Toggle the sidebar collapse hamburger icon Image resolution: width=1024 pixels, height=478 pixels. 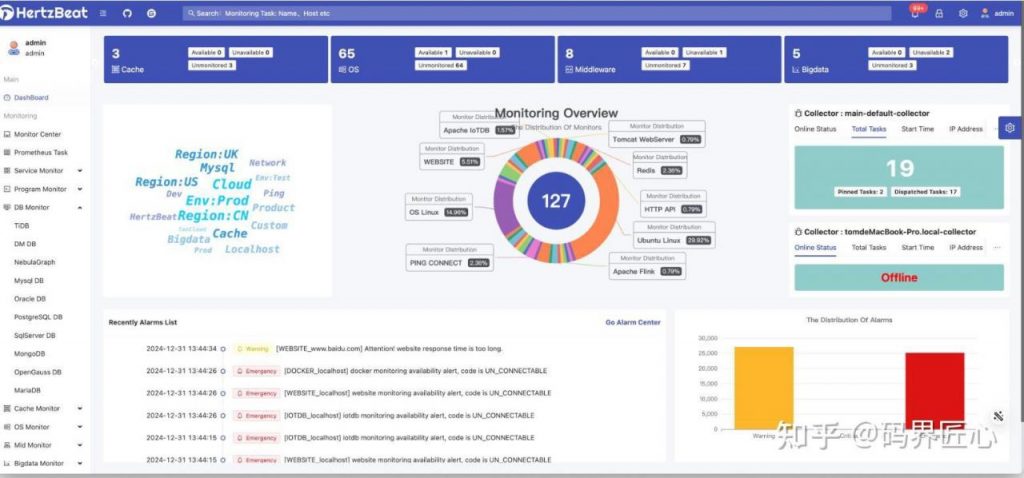click(x=104, y=14)
